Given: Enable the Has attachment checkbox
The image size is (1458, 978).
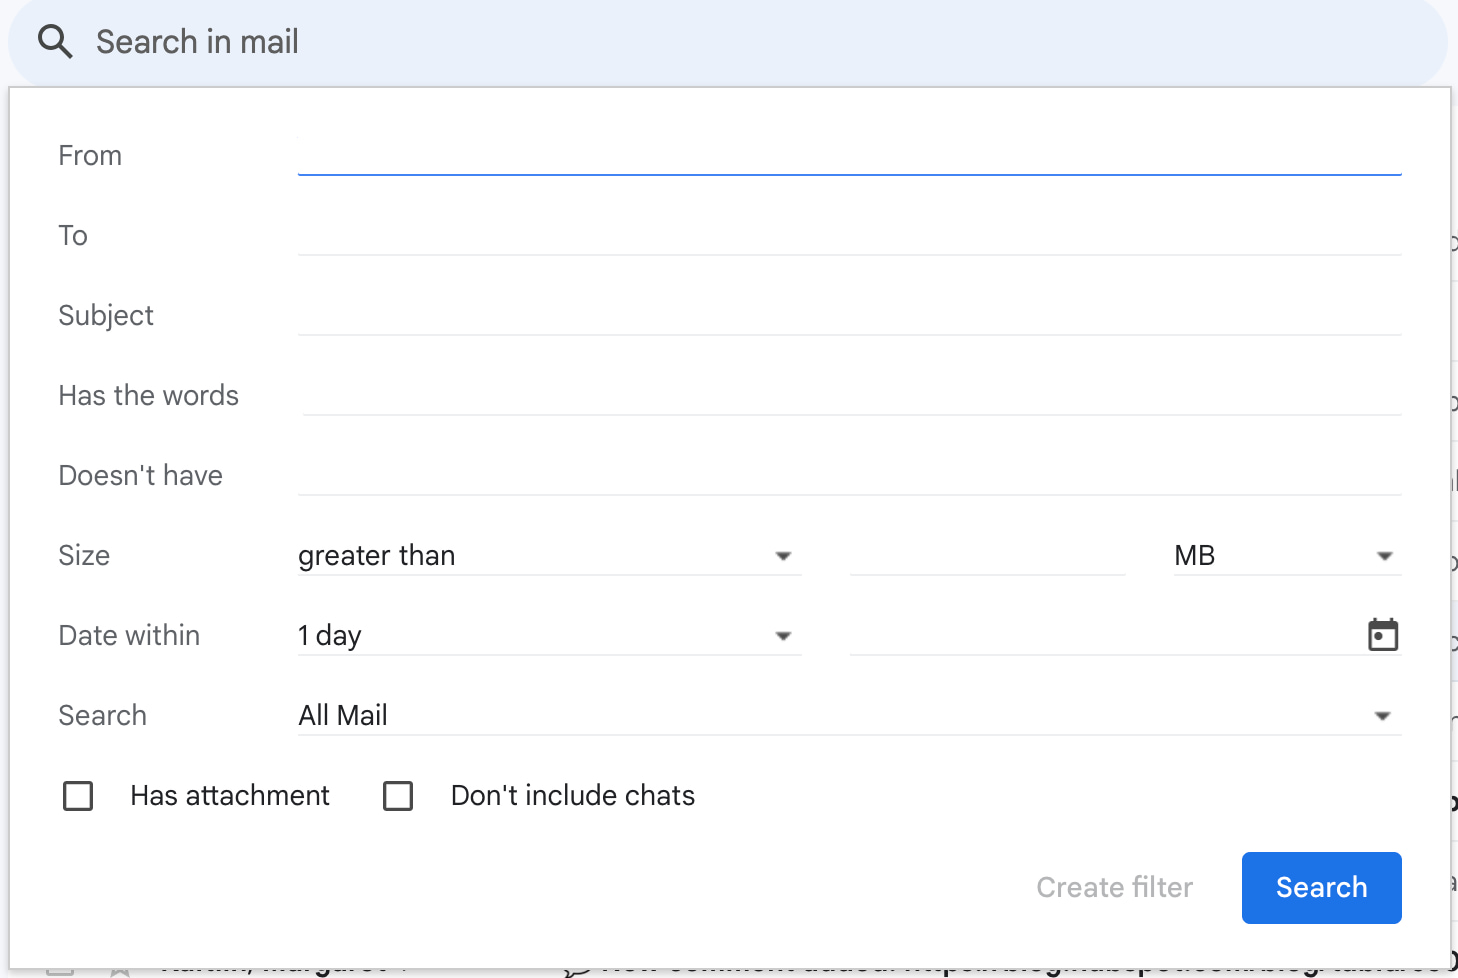Looking at the screenshot, I should pos(78,796).
